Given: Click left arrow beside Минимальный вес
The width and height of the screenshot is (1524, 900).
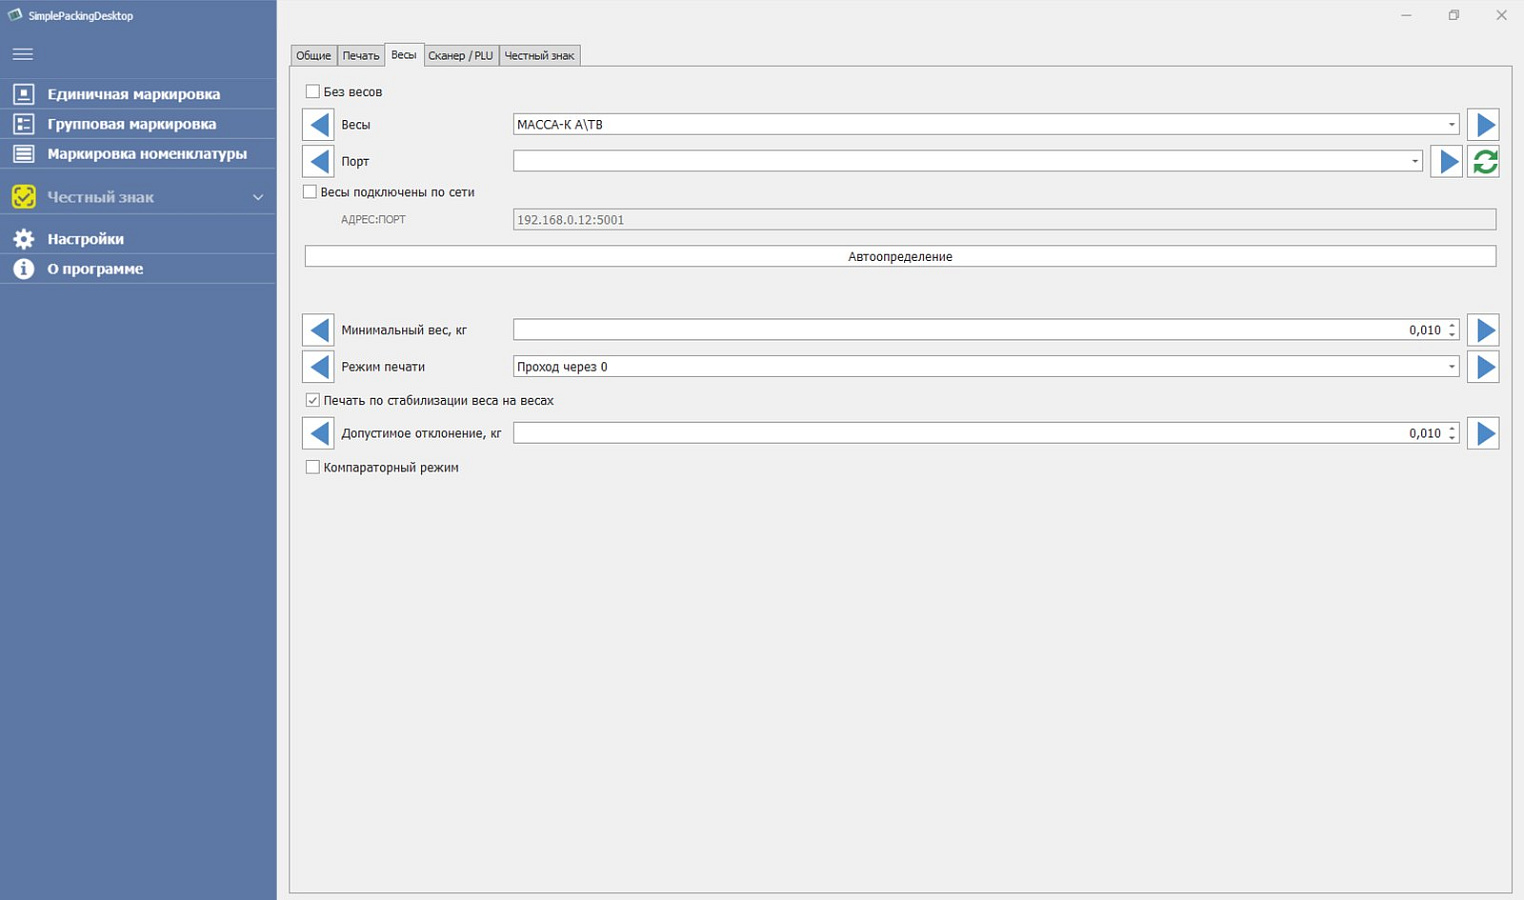Looking at the screenshot, I should [319, 330].
